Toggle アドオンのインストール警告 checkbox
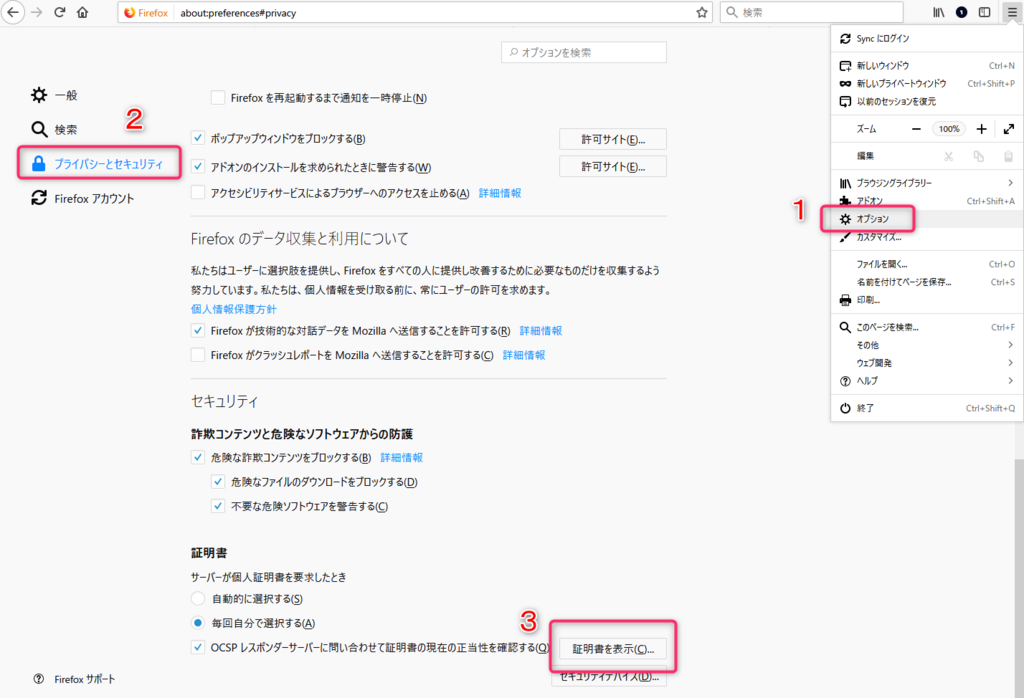 [198, 167]
